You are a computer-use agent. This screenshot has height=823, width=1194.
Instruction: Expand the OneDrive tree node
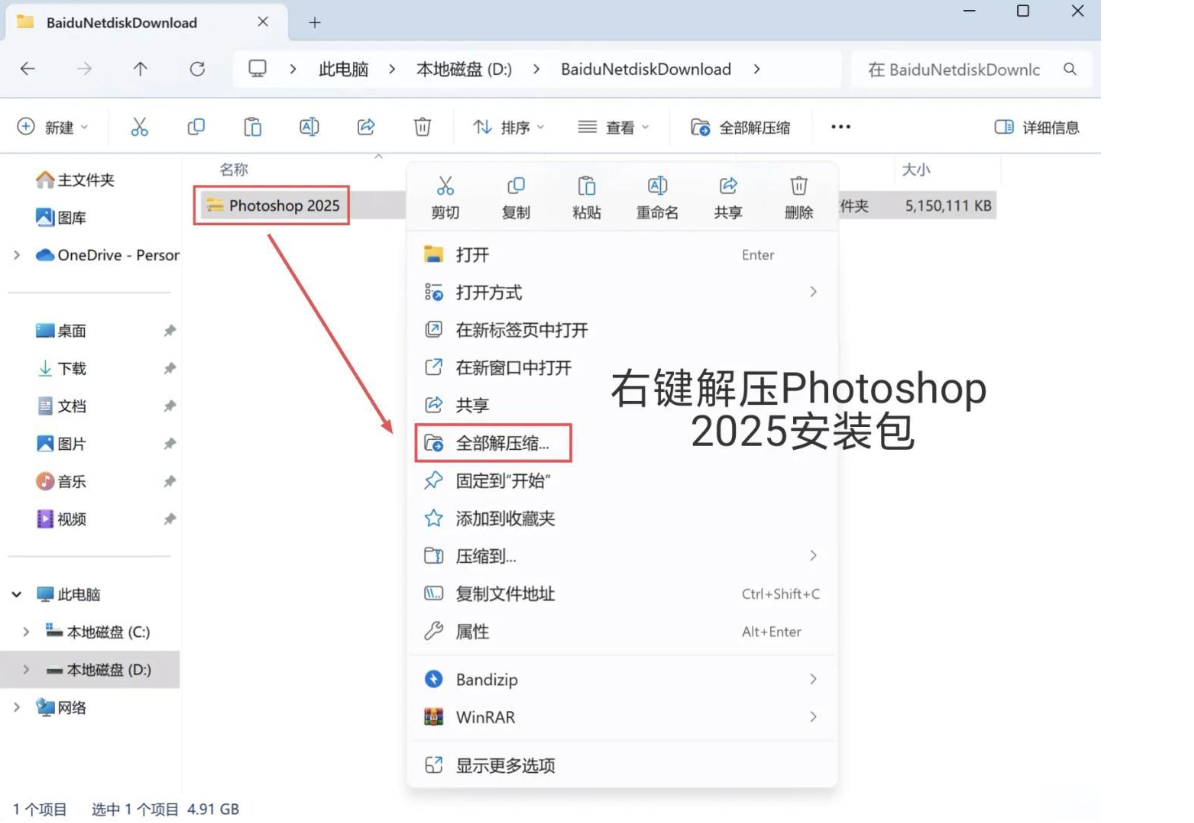[x=17, y=255]
